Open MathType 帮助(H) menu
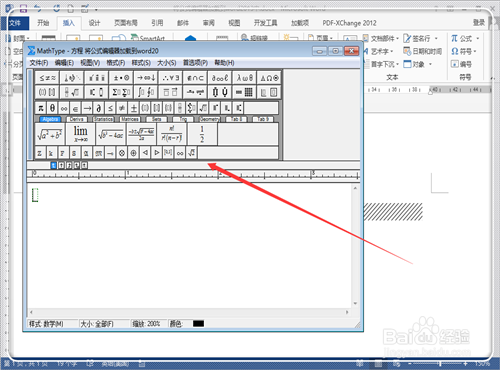 (x=224, y=63)
